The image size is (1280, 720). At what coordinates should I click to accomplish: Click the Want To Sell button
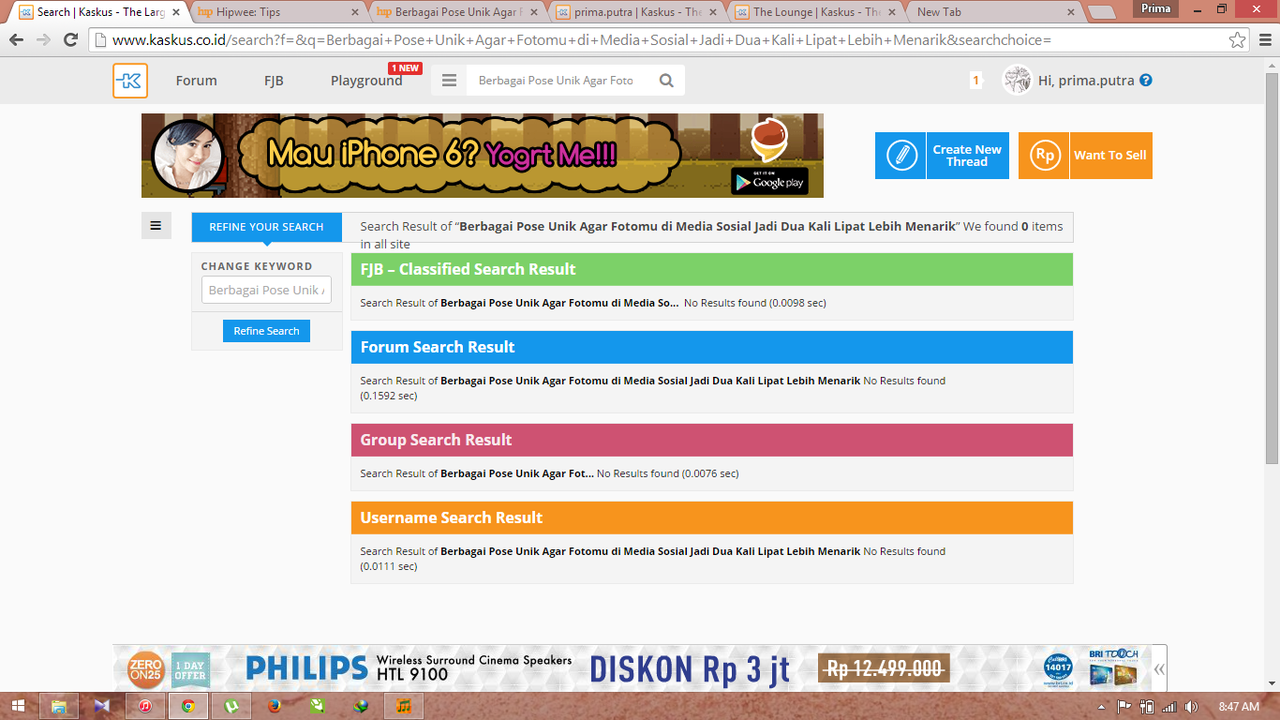click(x=1085, y=156)
